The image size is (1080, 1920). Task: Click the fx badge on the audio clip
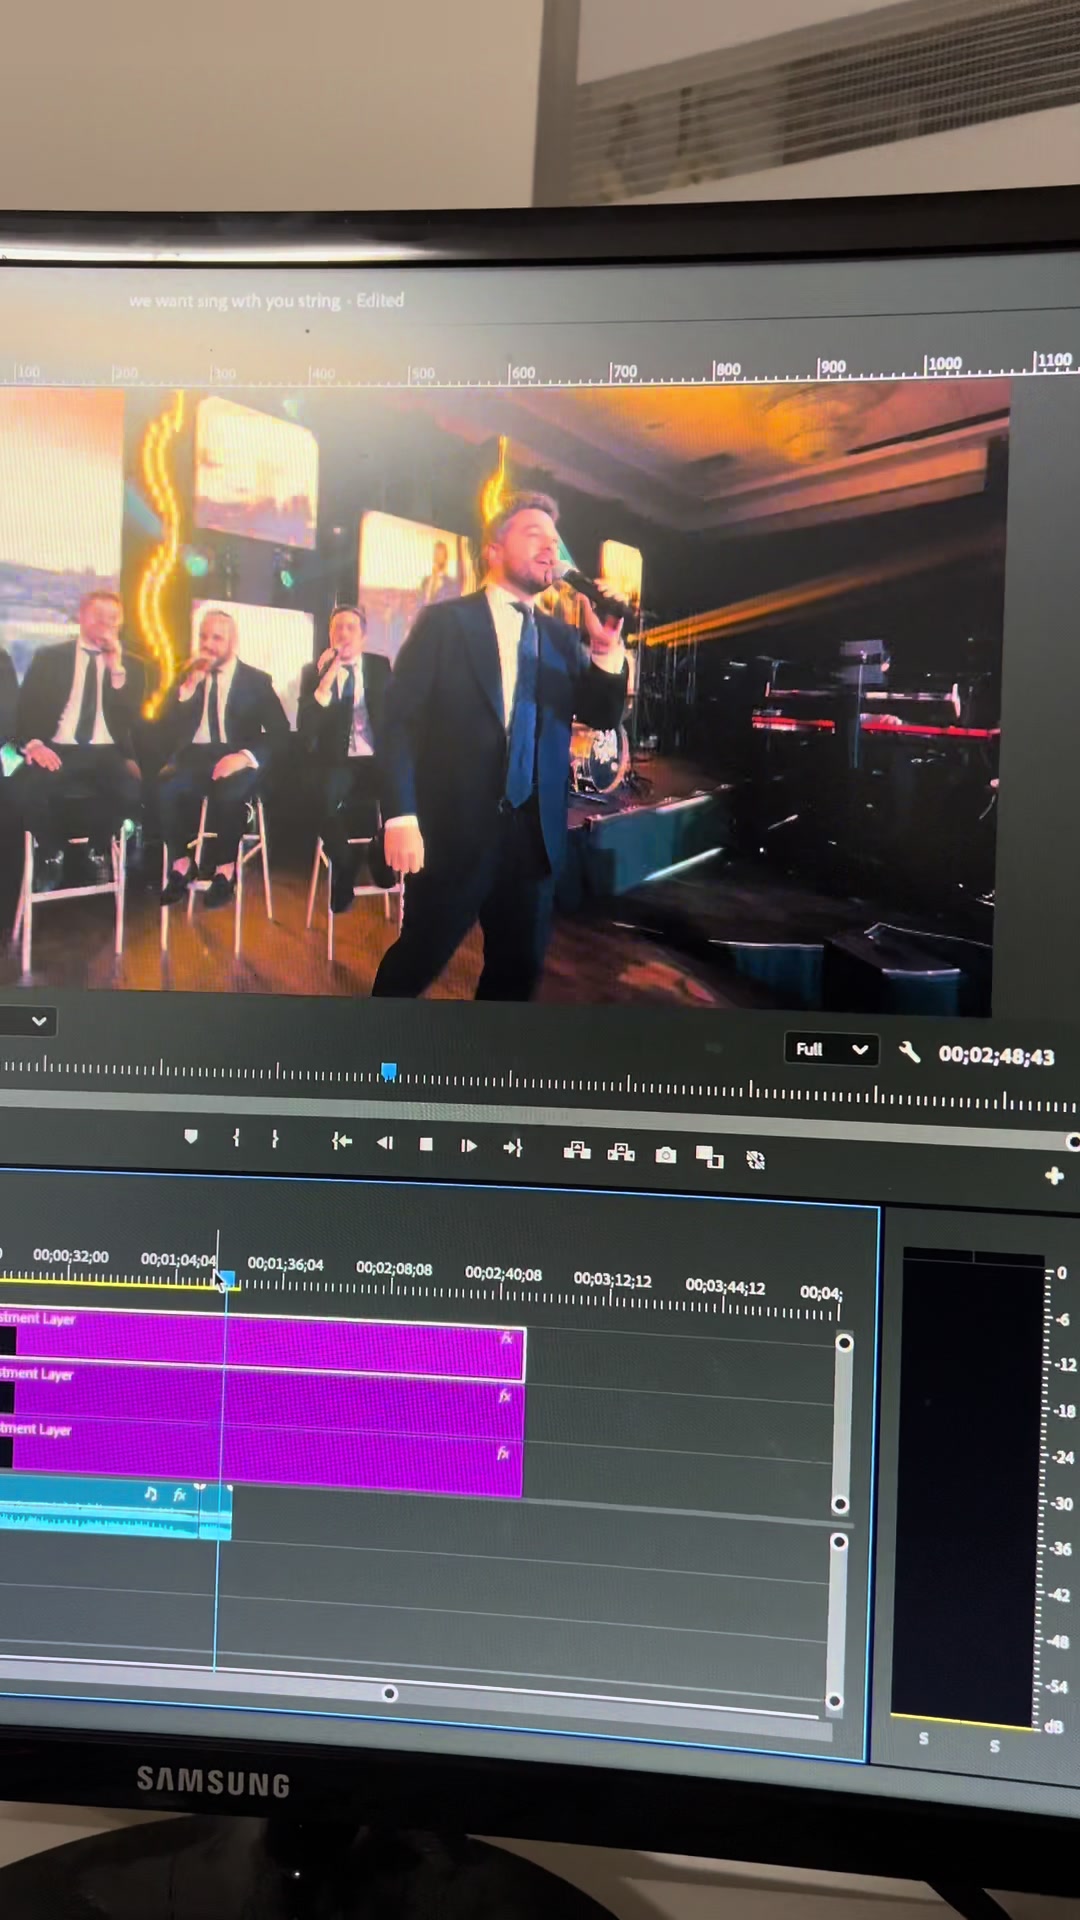[180, 1495]
